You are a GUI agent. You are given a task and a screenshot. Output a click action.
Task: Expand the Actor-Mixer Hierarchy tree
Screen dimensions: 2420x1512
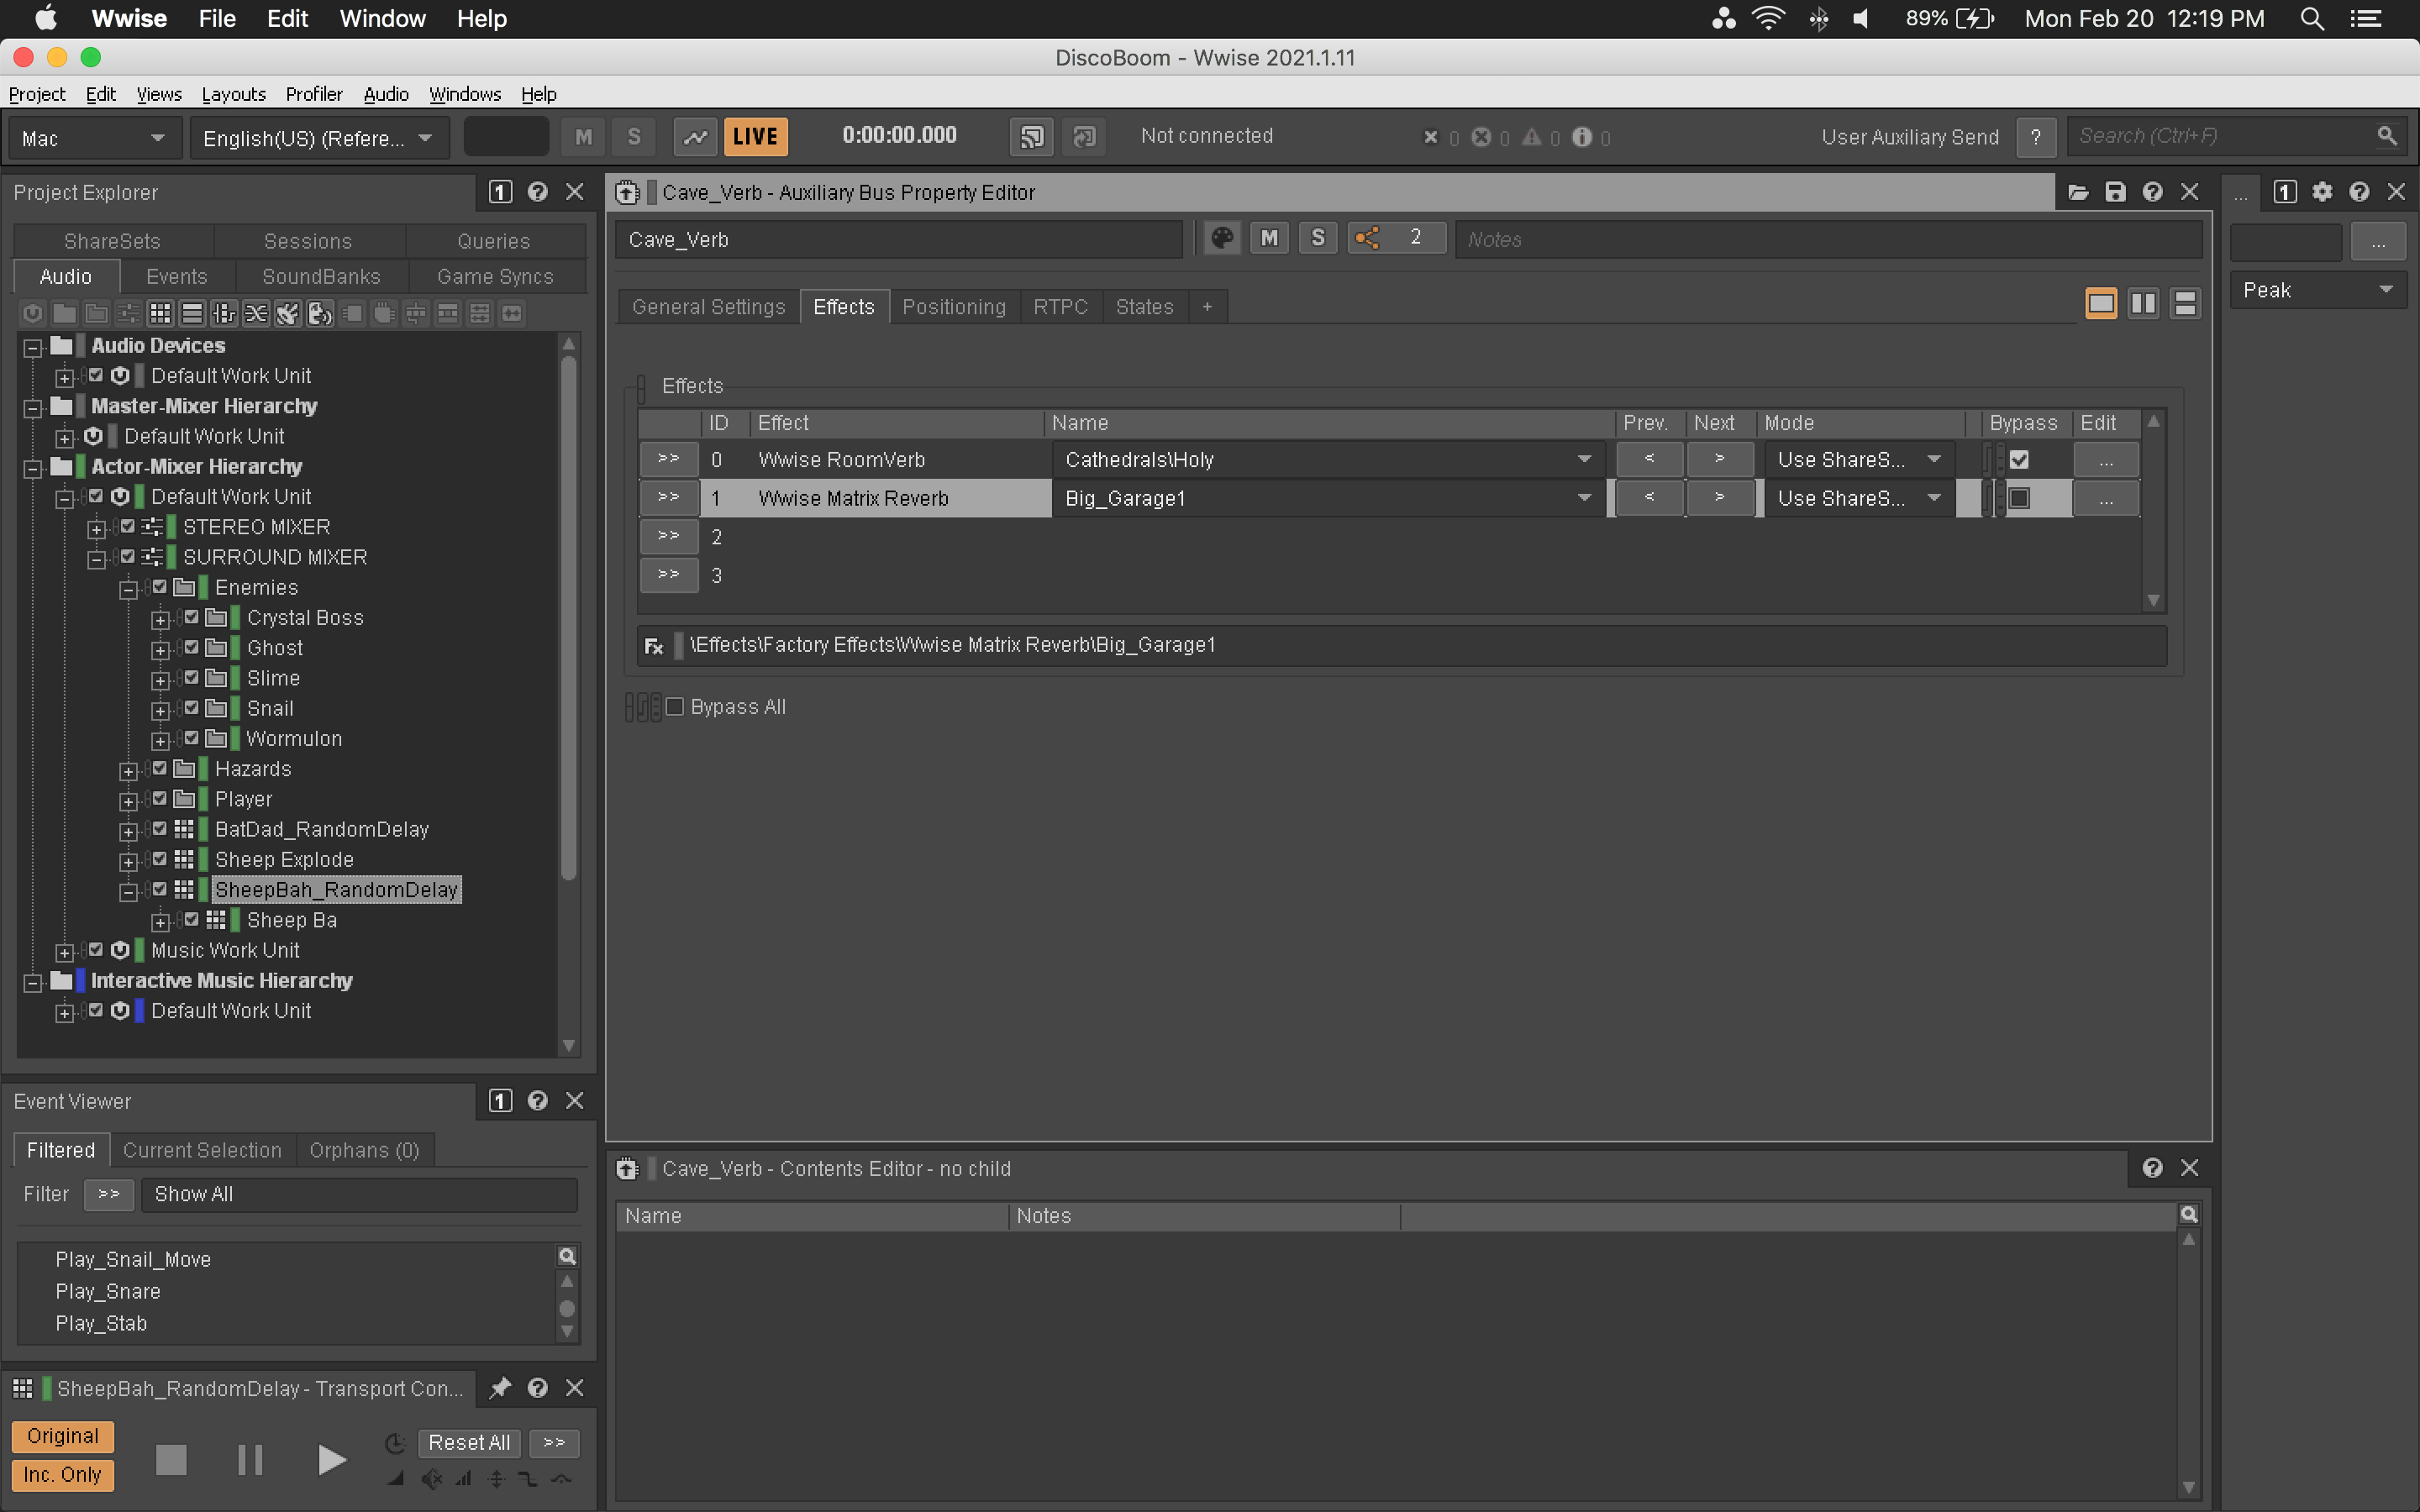pyautogui.click(x=34, y=465)
